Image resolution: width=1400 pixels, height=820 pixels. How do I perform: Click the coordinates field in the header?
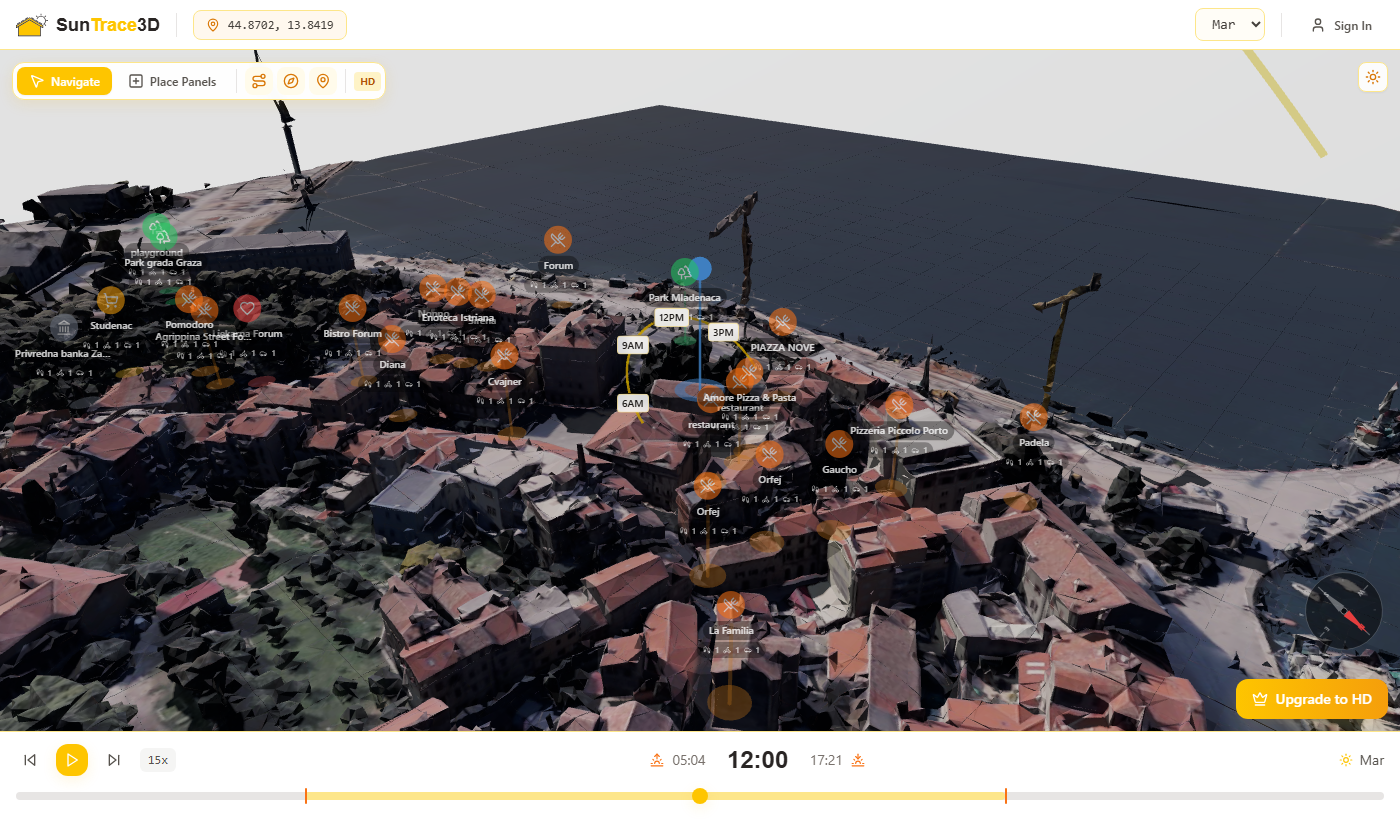tap(269, 25)
